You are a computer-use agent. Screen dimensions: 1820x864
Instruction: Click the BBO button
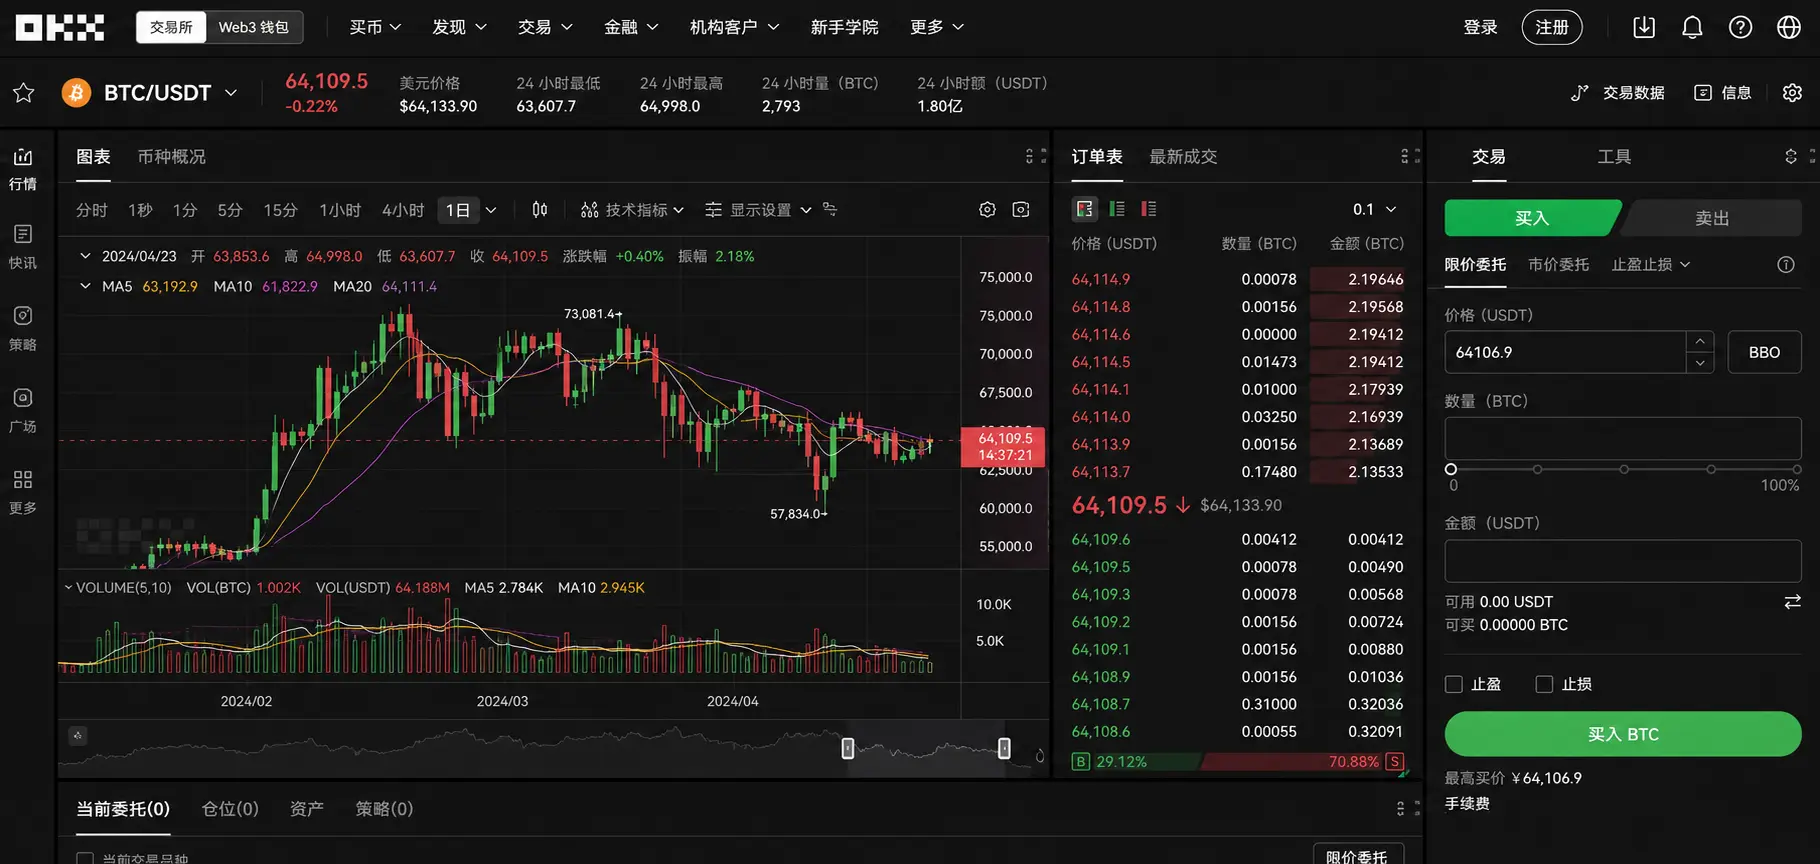[x=1764, y=352]
